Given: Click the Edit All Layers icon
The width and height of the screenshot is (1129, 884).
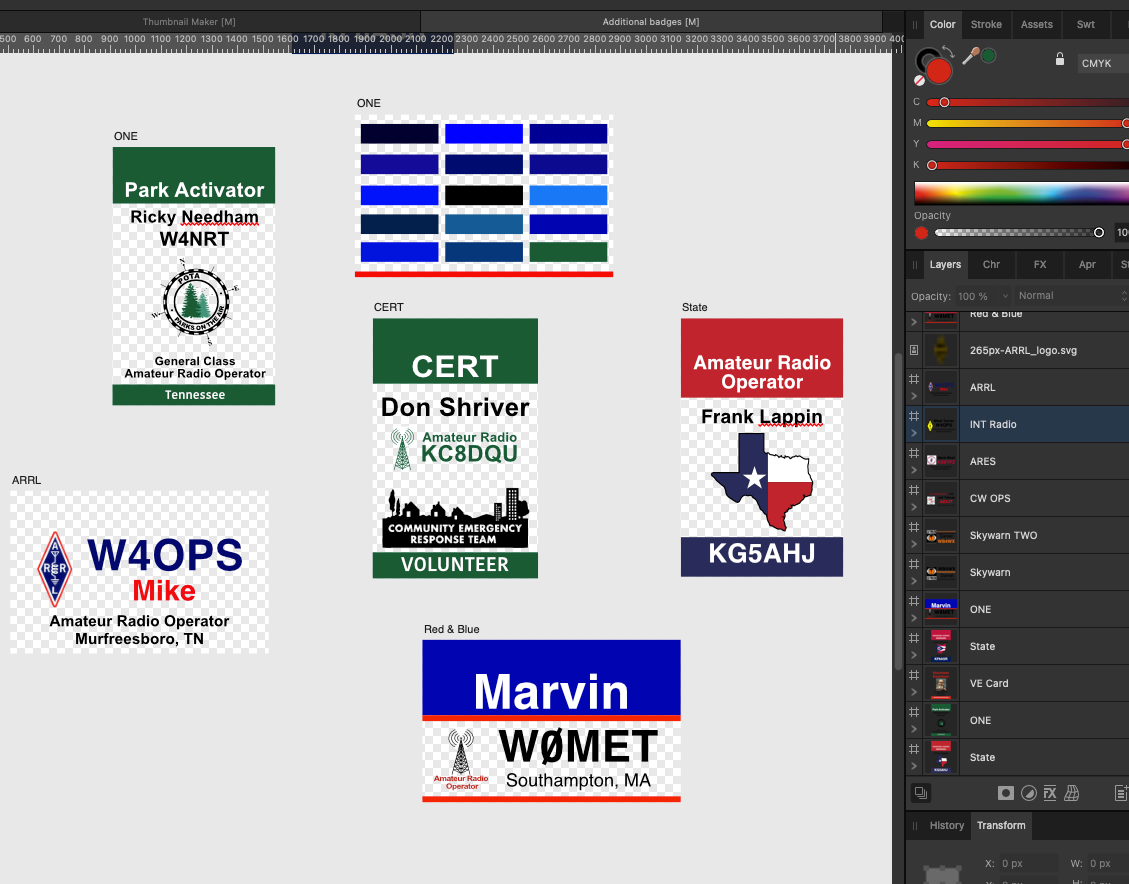Looking at the screenshot, I should [x=919, y=793].
